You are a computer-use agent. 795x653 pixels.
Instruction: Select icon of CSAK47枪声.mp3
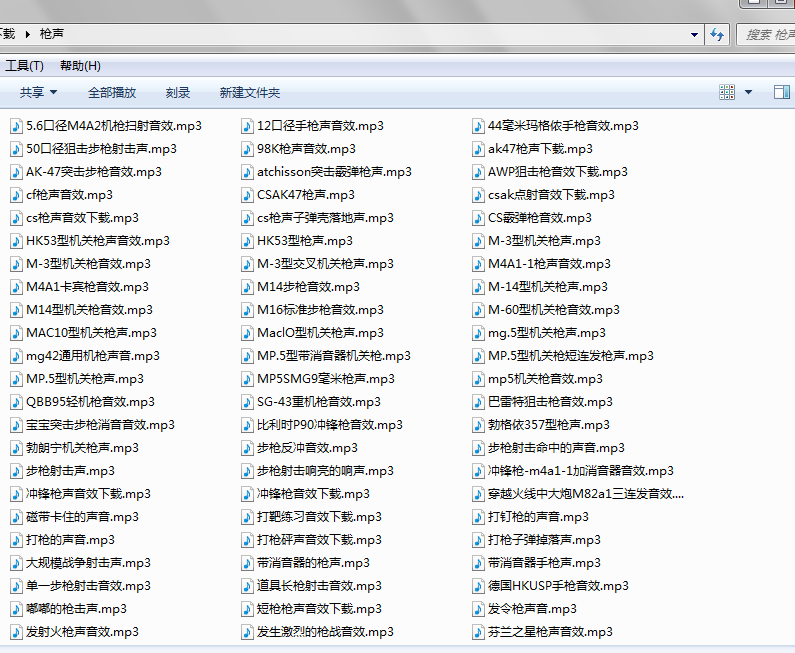pos(247,195)
